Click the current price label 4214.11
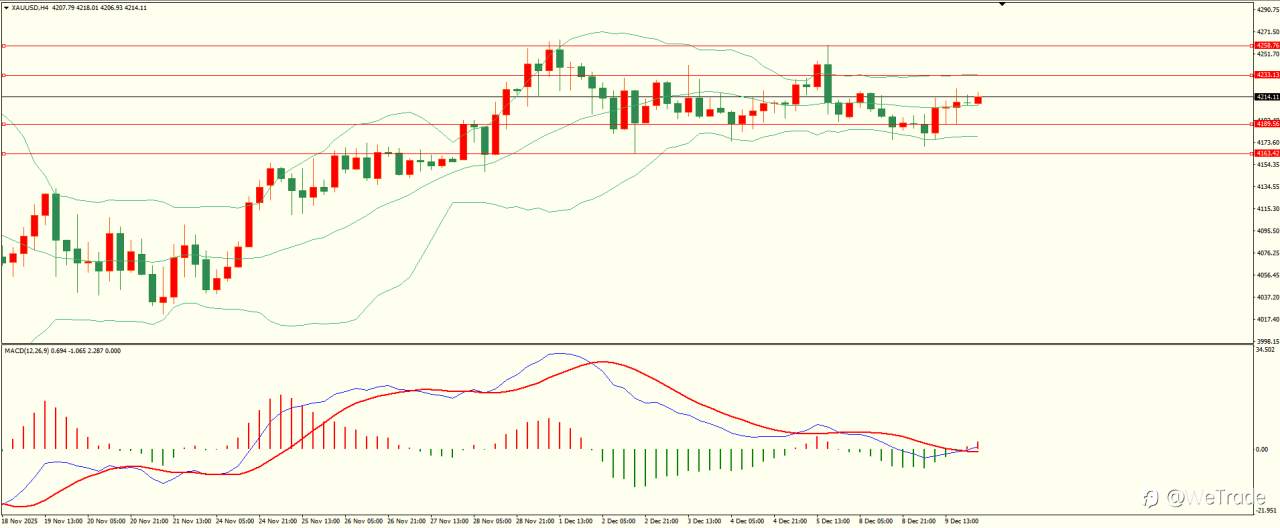This screenshot has height=528, width=1280. click(1266, 96)
